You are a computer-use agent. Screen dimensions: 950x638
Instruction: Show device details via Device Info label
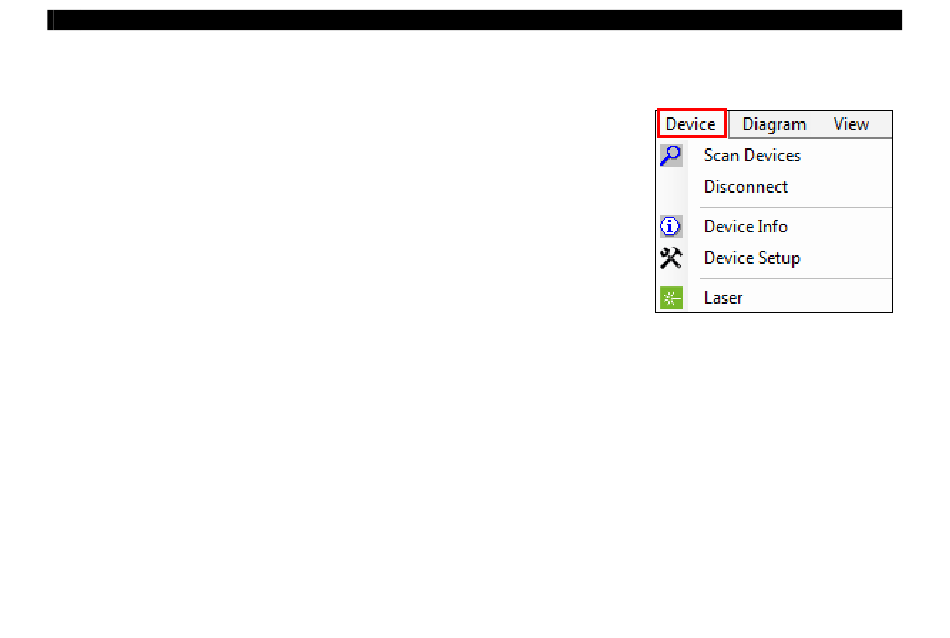[x=746, y=227]
